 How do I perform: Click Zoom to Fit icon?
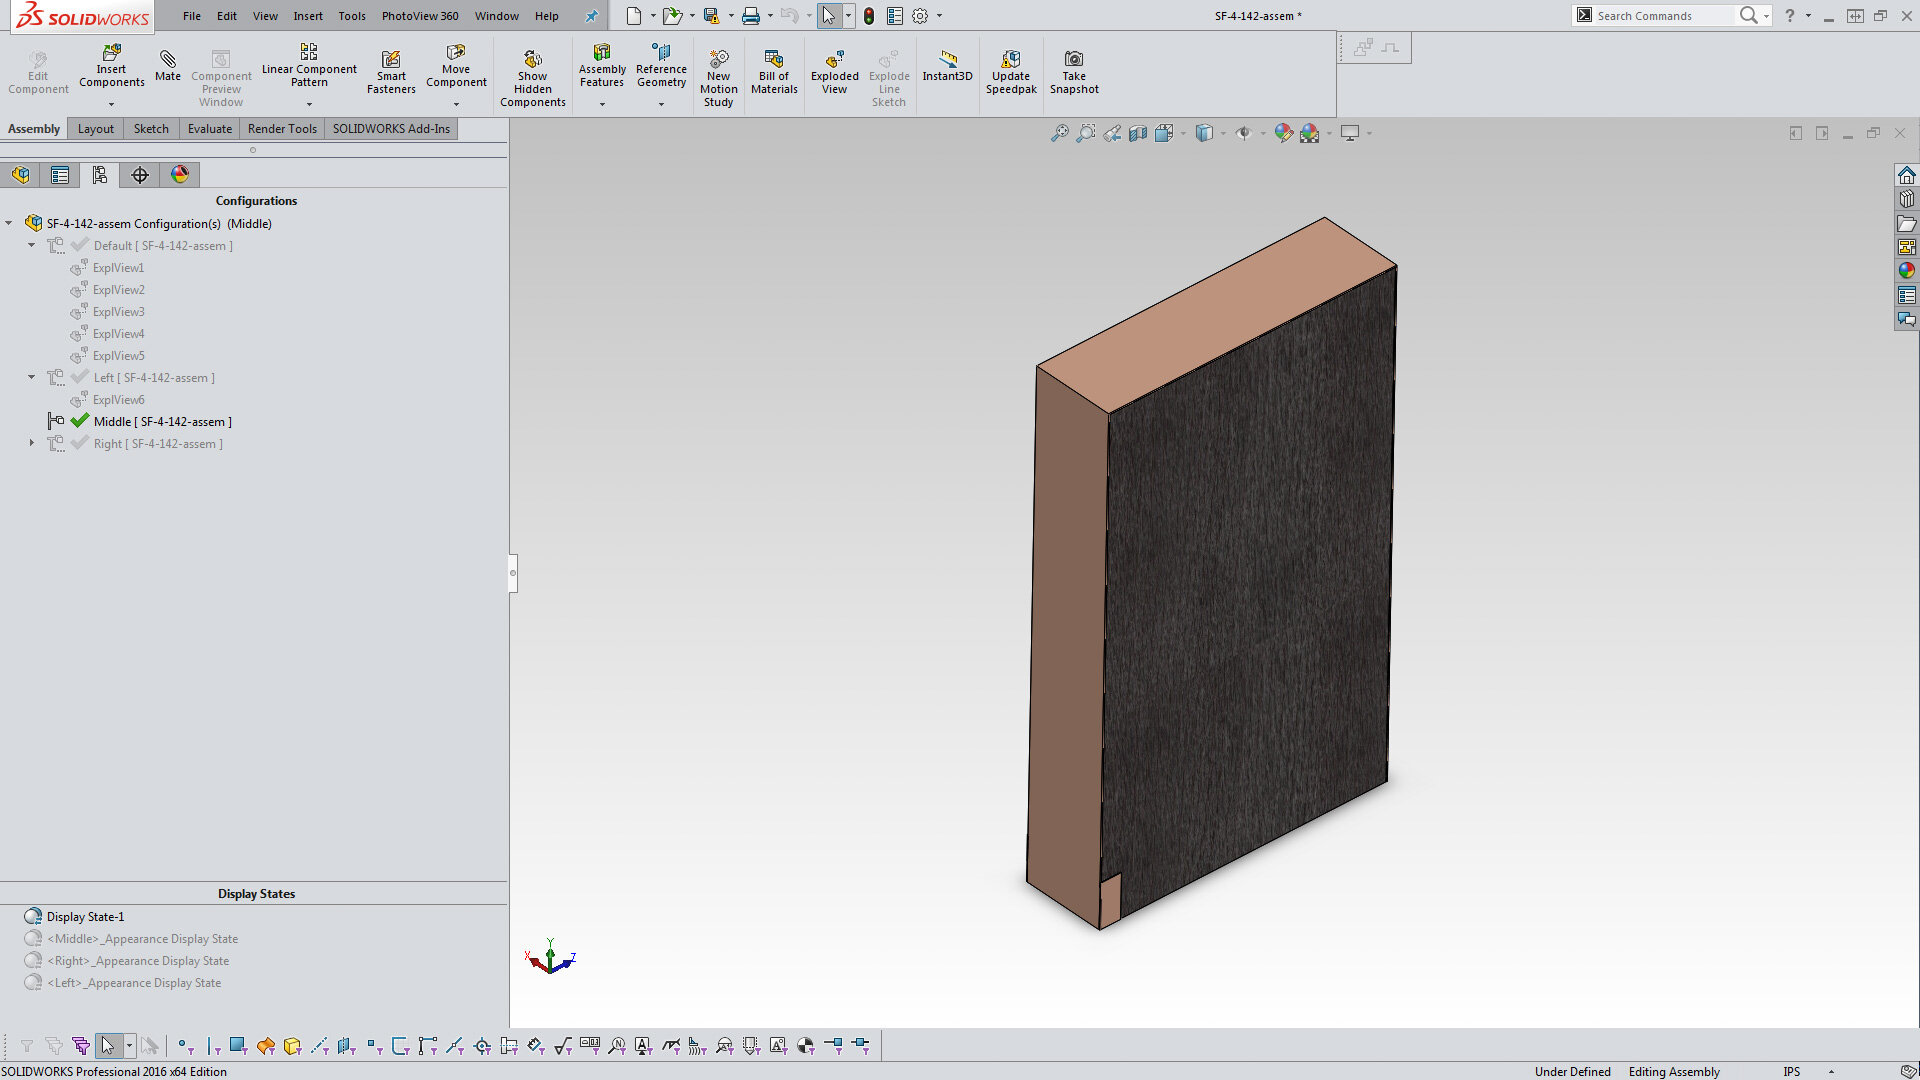(x=1059, y=133)
